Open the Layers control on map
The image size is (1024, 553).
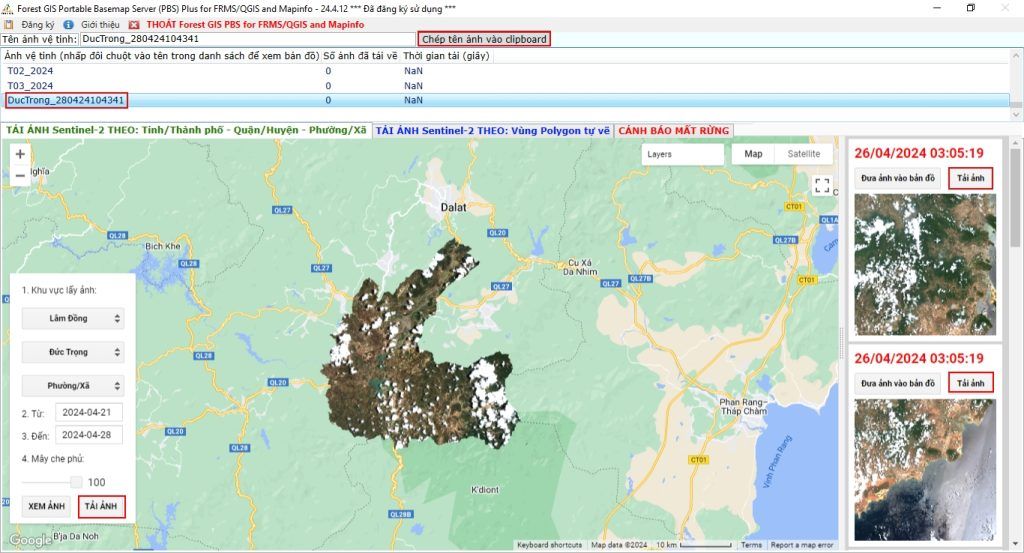coord(682,154)
